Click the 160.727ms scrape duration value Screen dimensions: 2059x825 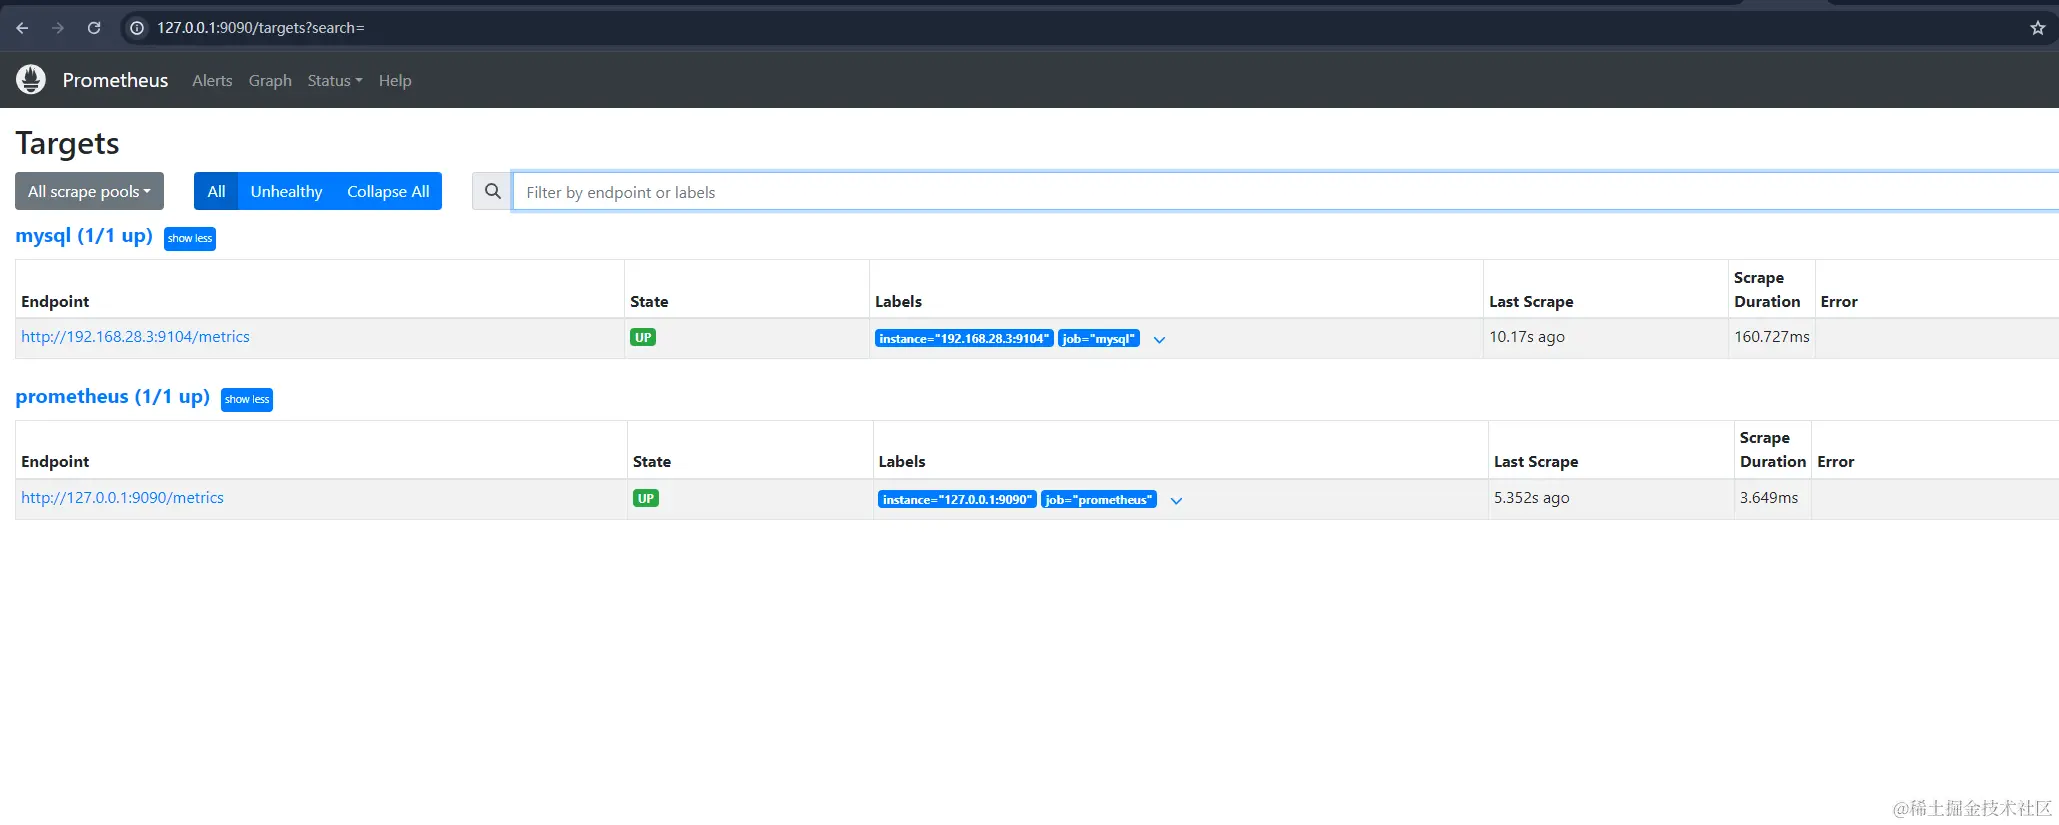(1772, 337)
